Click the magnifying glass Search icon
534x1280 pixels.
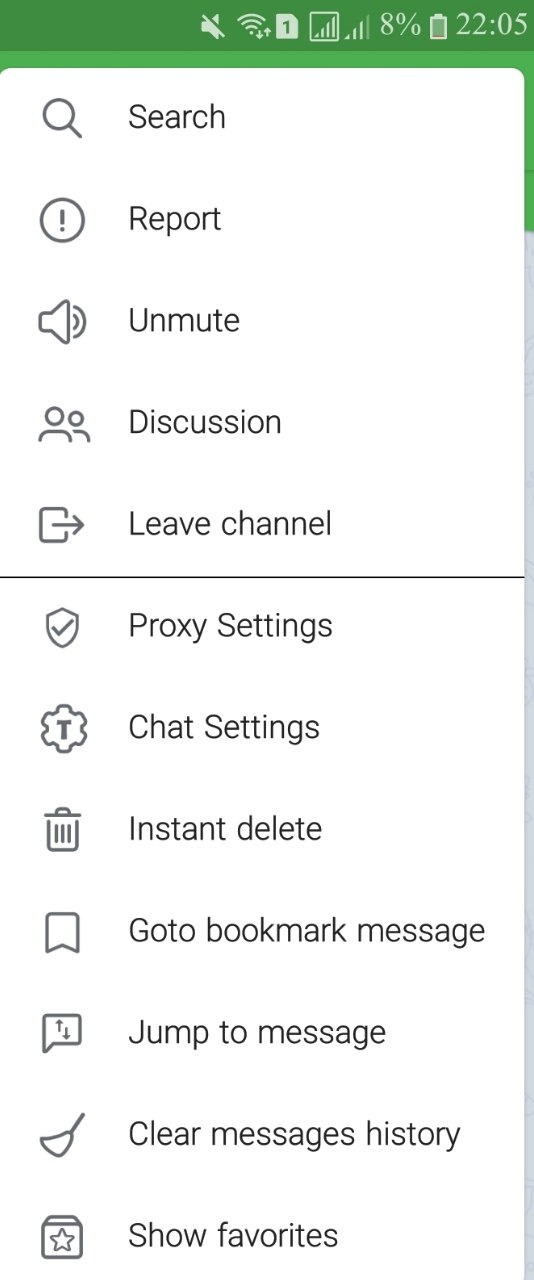tap(62, 118)
